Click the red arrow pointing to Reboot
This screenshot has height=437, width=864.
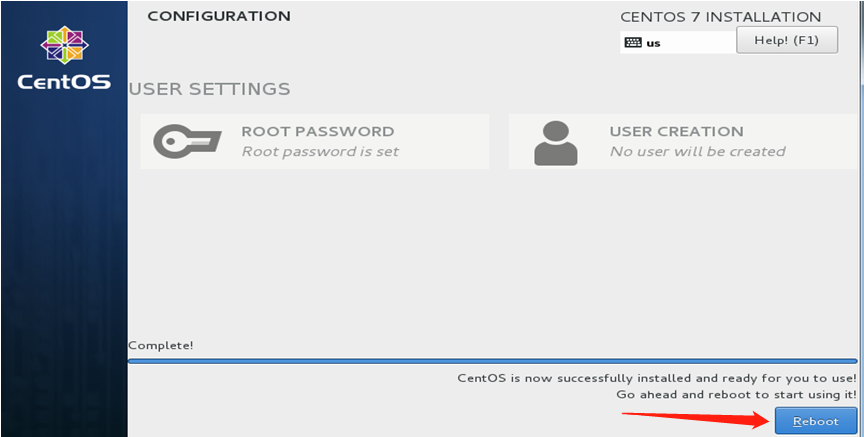click(x=696, y=417)
